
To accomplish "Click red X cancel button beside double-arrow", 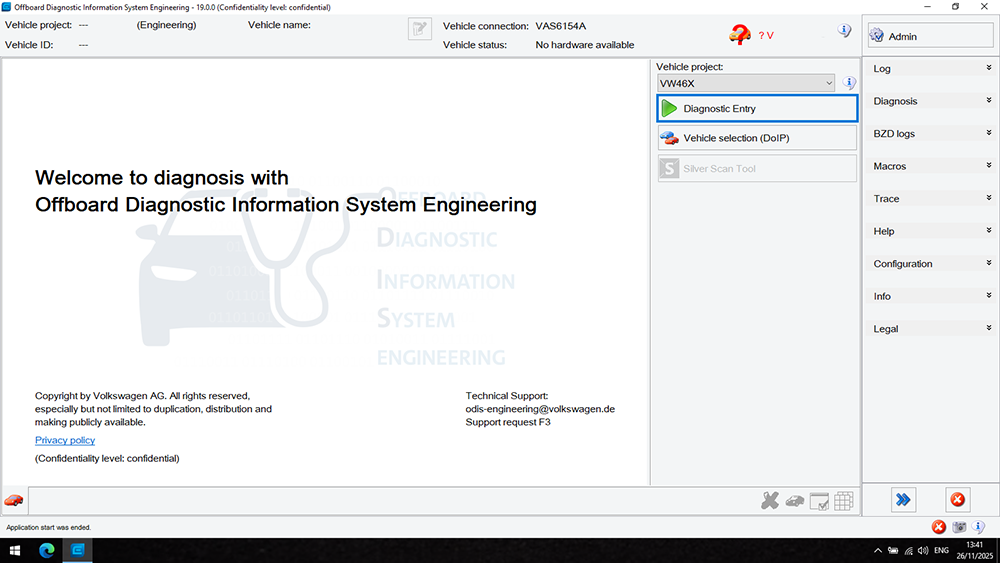I will 957,500.
